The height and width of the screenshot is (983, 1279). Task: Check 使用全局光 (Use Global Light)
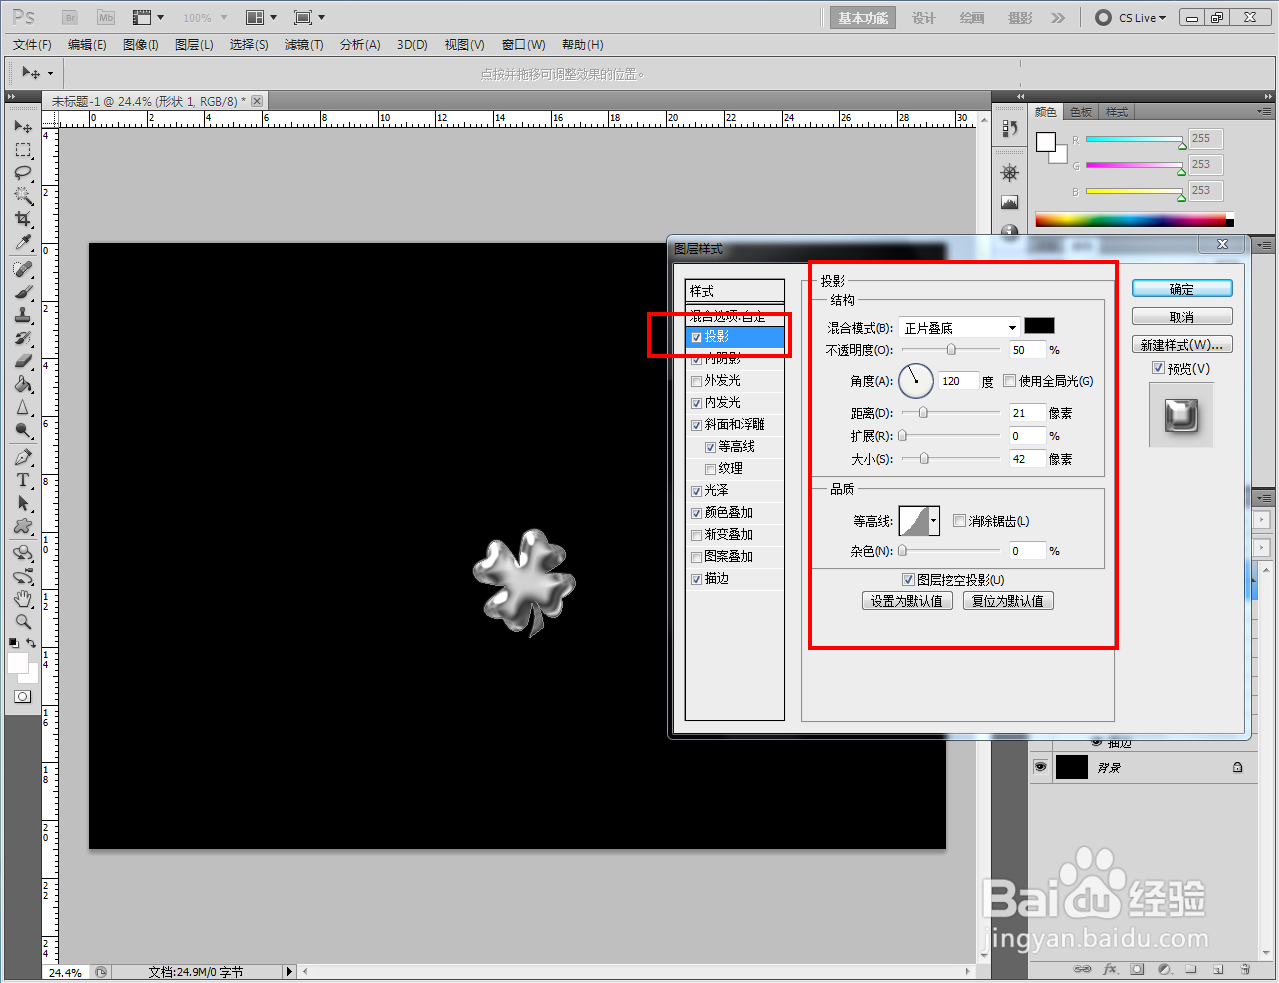pos(1010,381)
